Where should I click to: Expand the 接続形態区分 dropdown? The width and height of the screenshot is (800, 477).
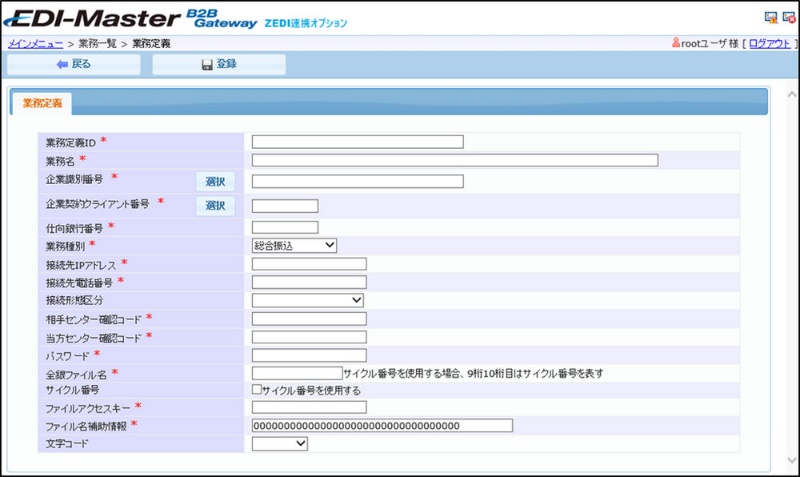coord(308,299)
